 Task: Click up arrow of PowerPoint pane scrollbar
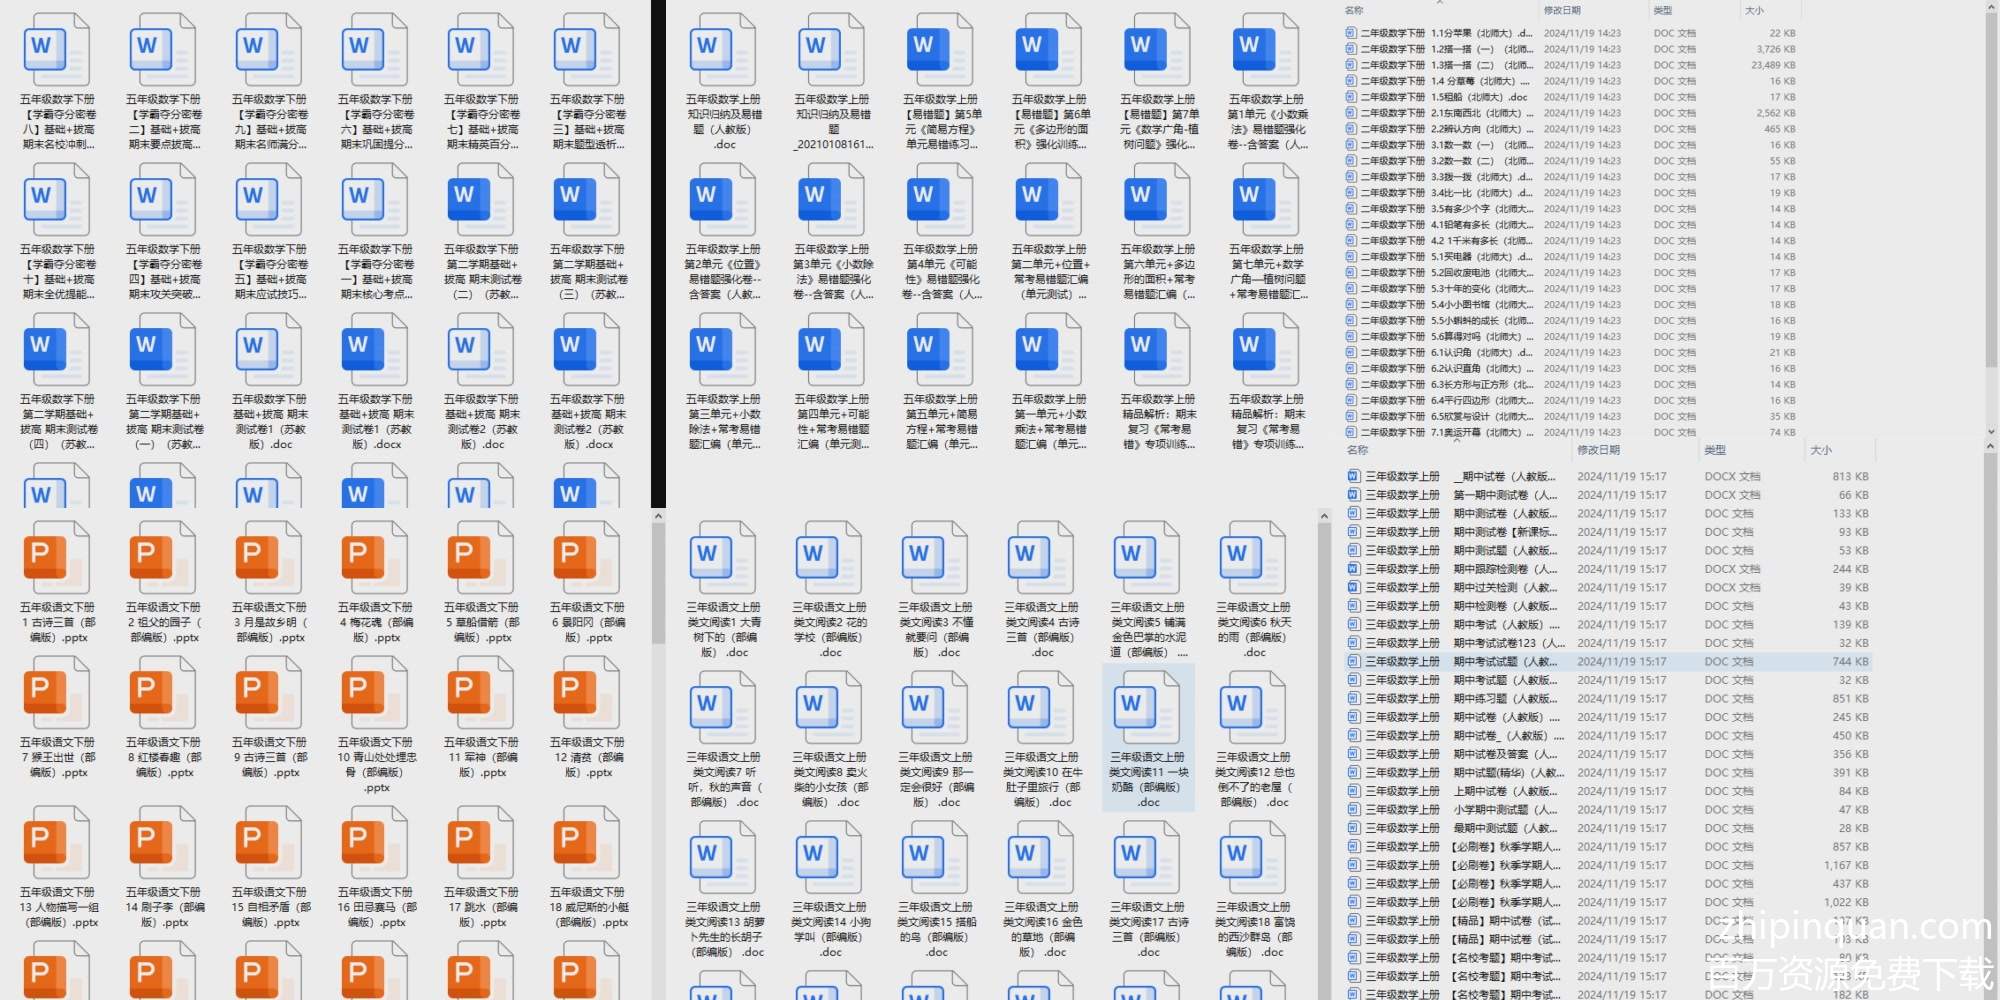[658, 517]
